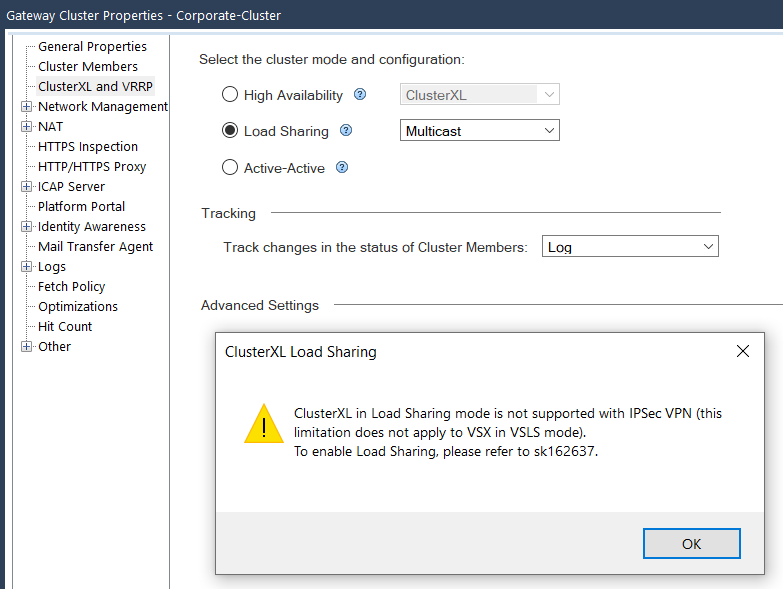Click the Tracking section heading
This screenshot has height=589, width=783.
pos(228,213)
